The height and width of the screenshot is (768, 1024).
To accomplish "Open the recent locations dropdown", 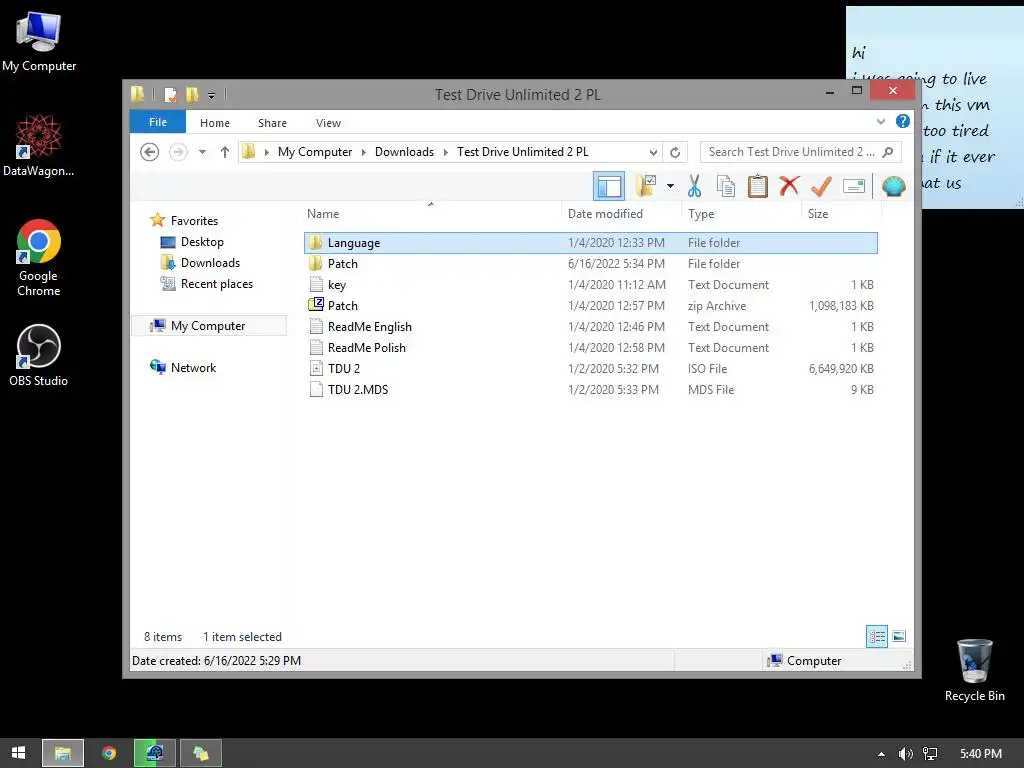I will point(202,152).
